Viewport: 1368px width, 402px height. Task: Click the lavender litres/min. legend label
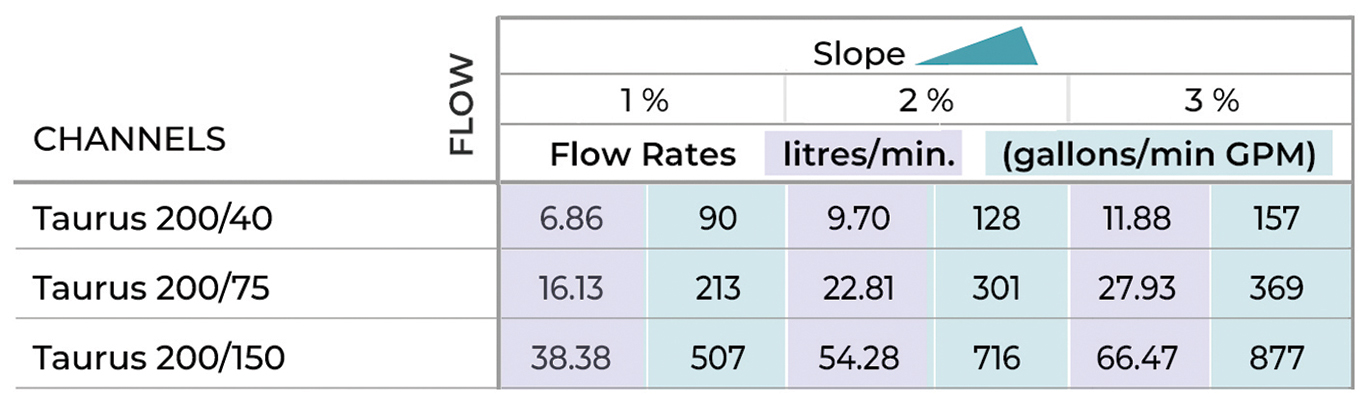pyautogui.click(x=862, y=154)
